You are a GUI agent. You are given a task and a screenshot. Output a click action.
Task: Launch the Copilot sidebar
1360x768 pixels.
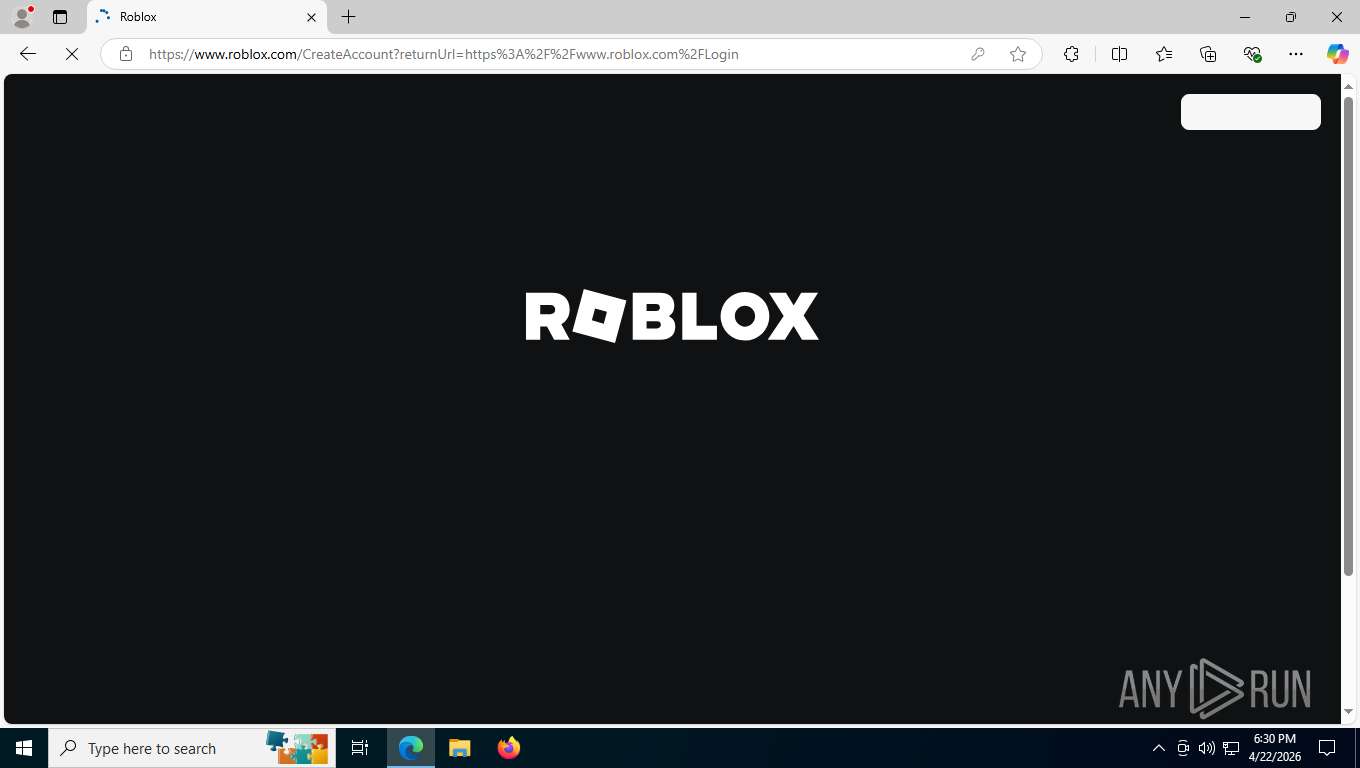pos(1338,54)
